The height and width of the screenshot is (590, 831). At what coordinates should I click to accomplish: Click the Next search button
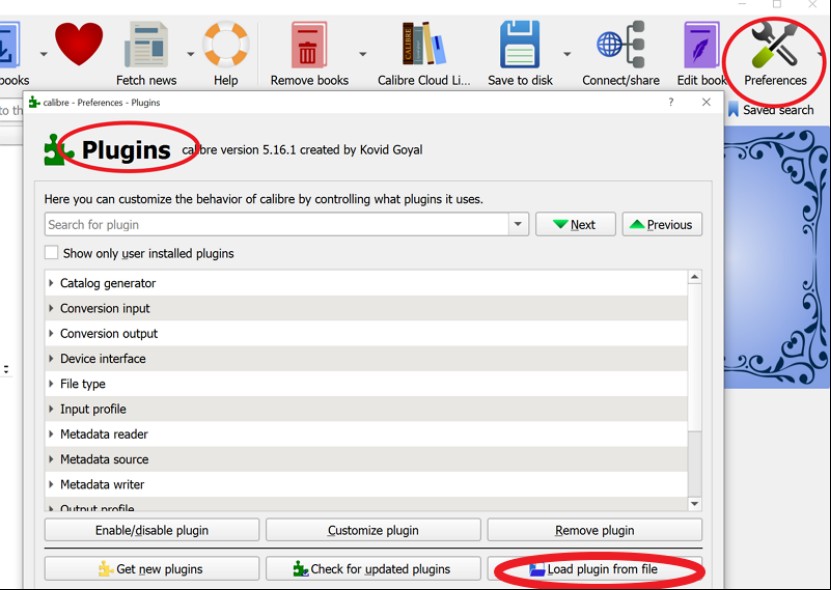tap(576, 224)
